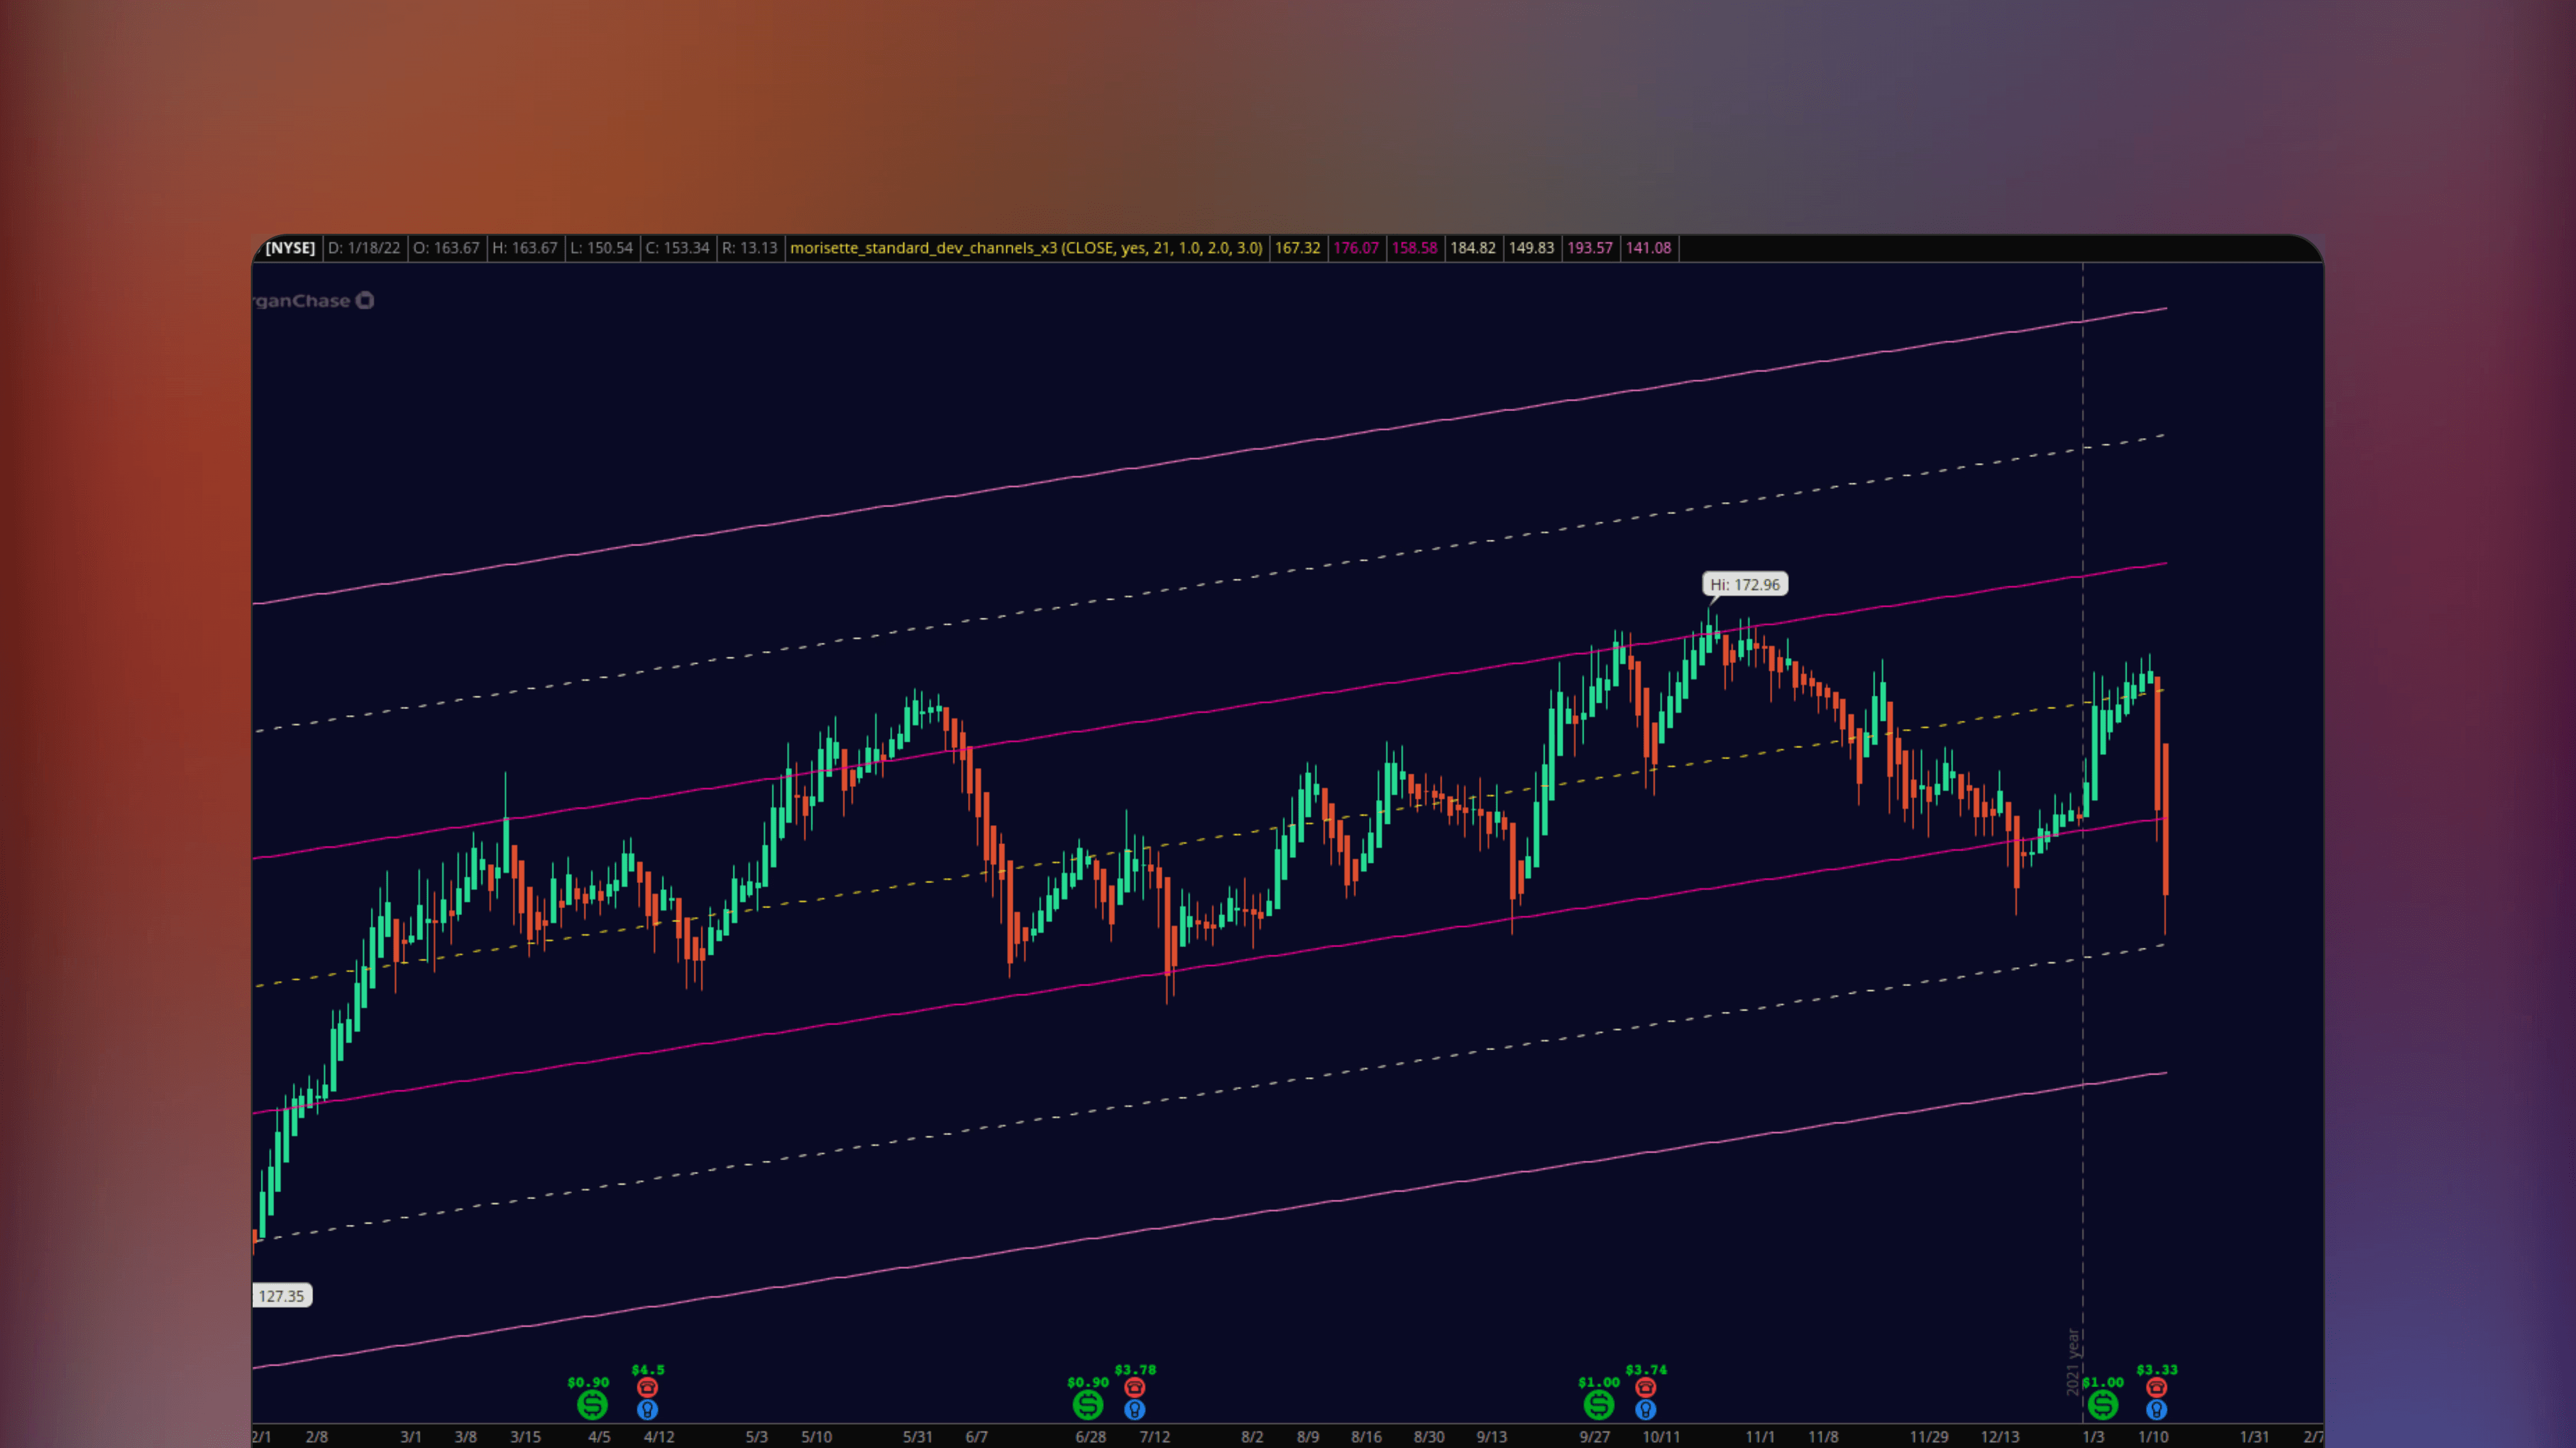Image resolution: width=2576 pixels, height=1448 pixels.
Task: Click the Hi: 172.96 price bubble
Action: pos(1744,584)
